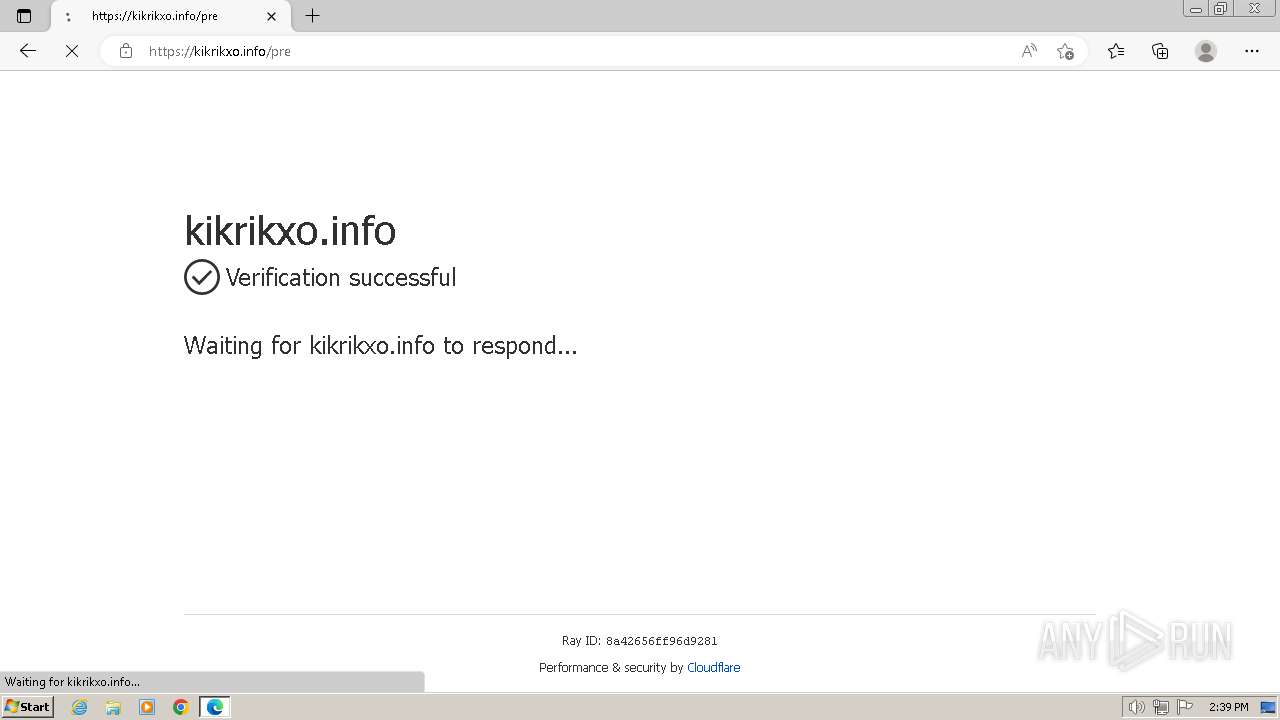
Task: View site information lock icon
Action: [x=126, y=51]
